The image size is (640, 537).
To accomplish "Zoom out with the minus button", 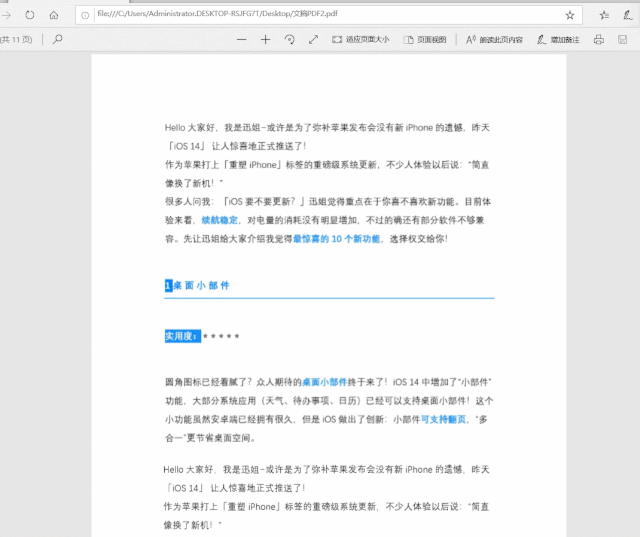I will coord(242,40).
